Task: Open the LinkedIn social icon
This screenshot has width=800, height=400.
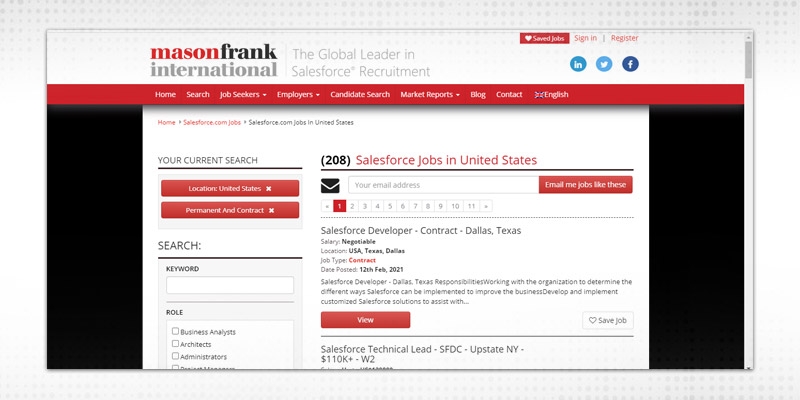Action: click(x=578, y=64)
